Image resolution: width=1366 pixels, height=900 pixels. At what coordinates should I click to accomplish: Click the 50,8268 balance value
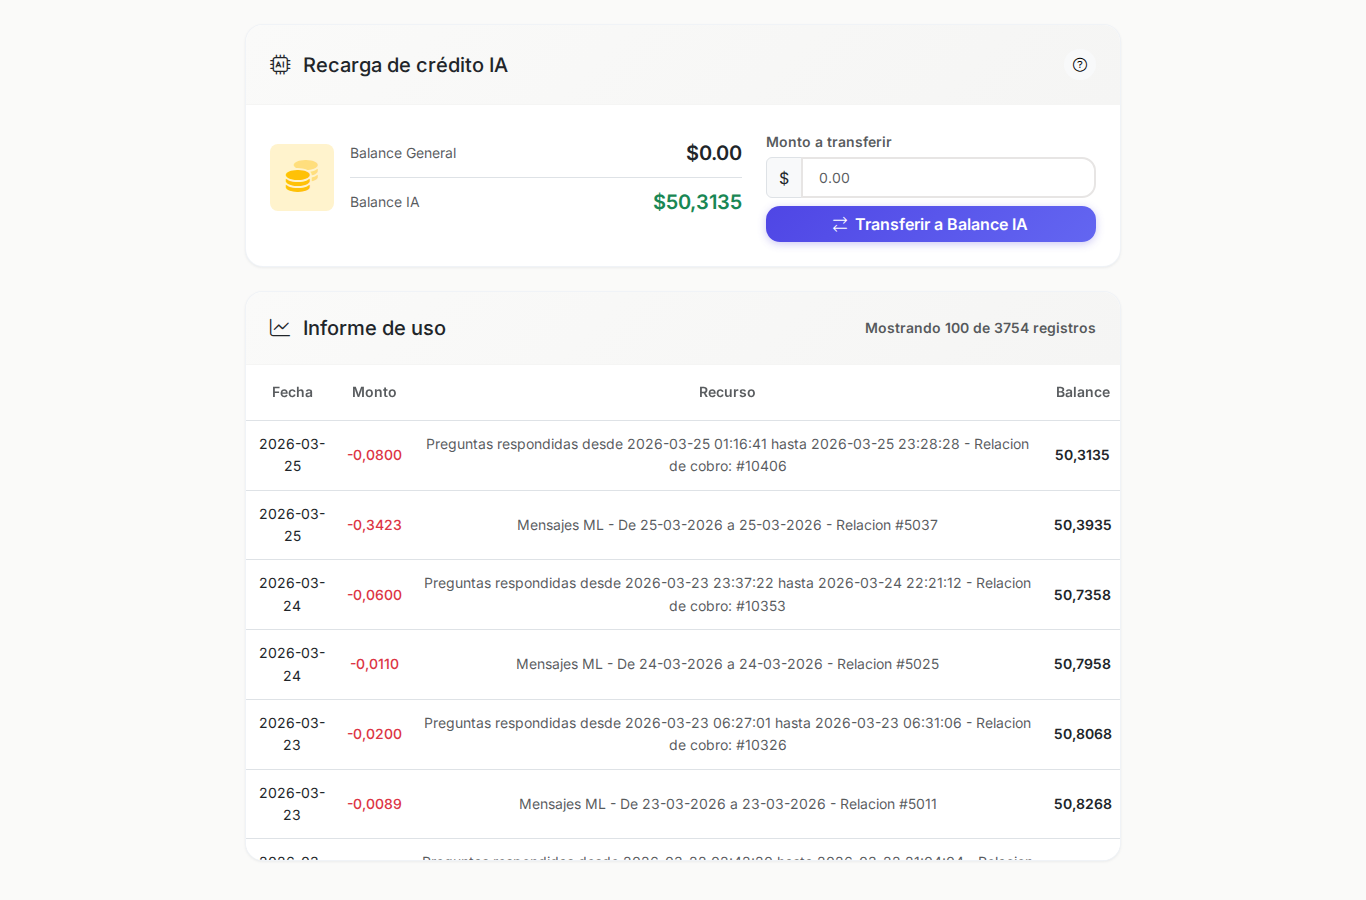point(1082,804)
